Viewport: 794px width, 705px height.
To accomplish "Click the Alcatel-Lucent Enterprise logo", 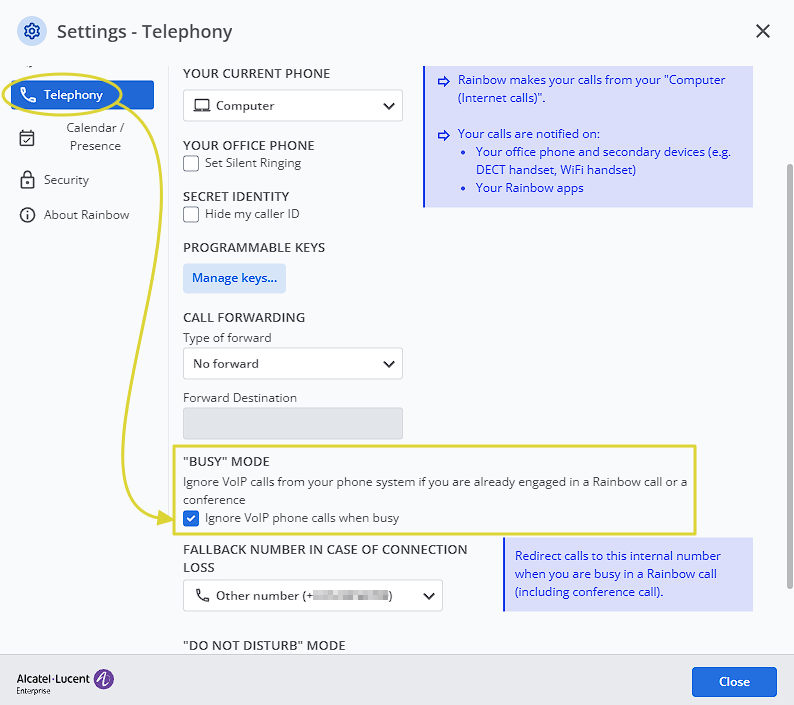I will pos(65,682).
